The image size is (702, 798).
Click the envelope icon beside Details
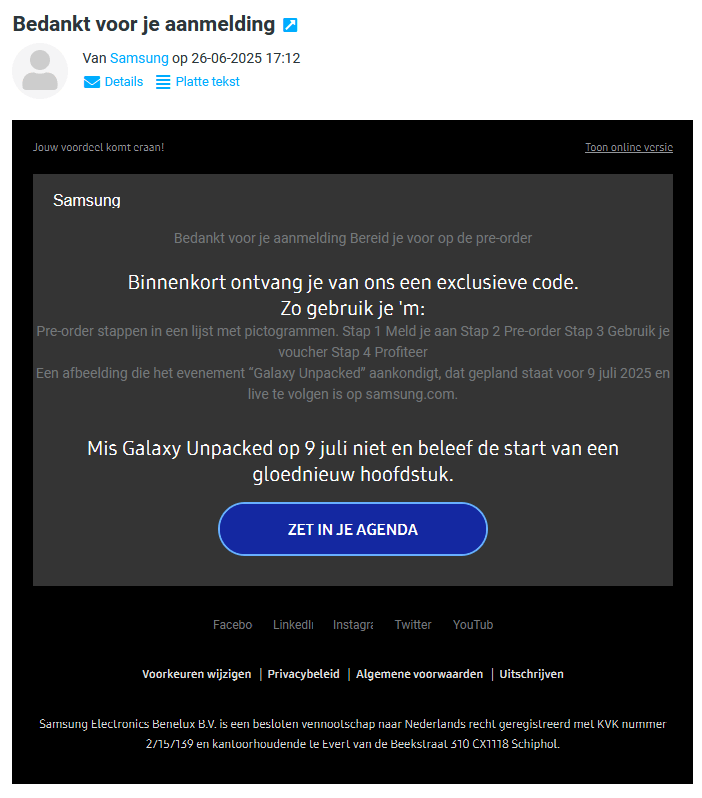click(92, 82)
